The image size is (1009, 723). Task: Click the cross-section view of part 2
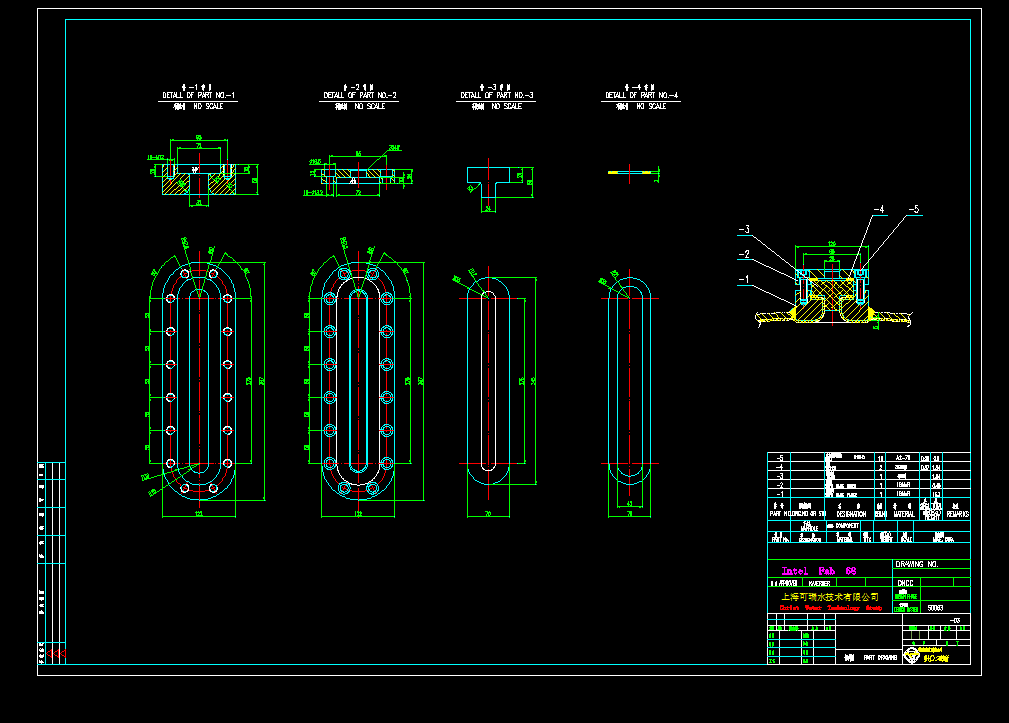coord(358,174)
